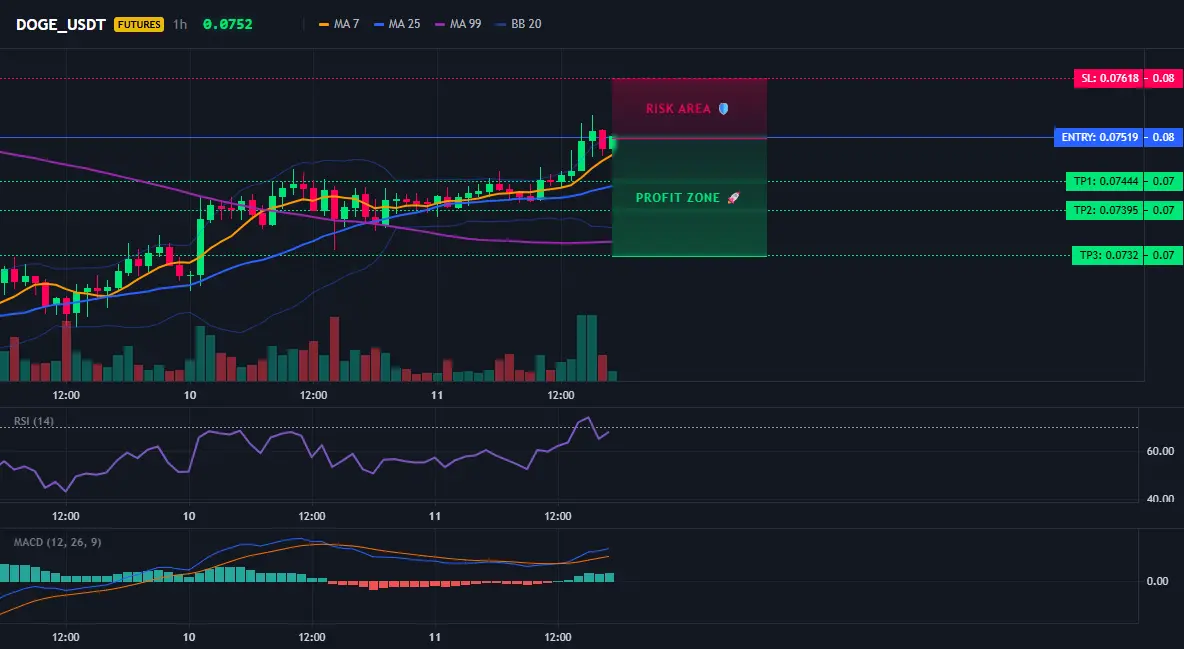1184x649 pixels.
Task: Click the RSI (14) indicator label
Action: pos(34,421)
